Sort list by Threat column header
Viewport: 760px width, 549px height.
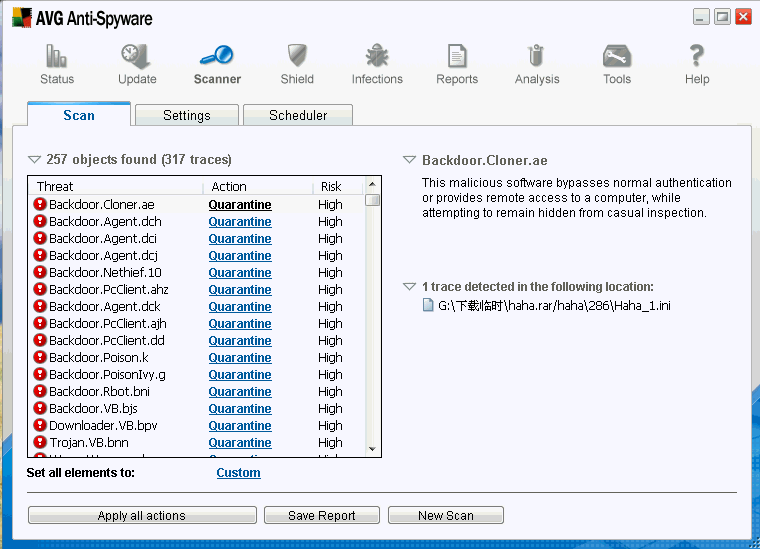tap(115, 186)
